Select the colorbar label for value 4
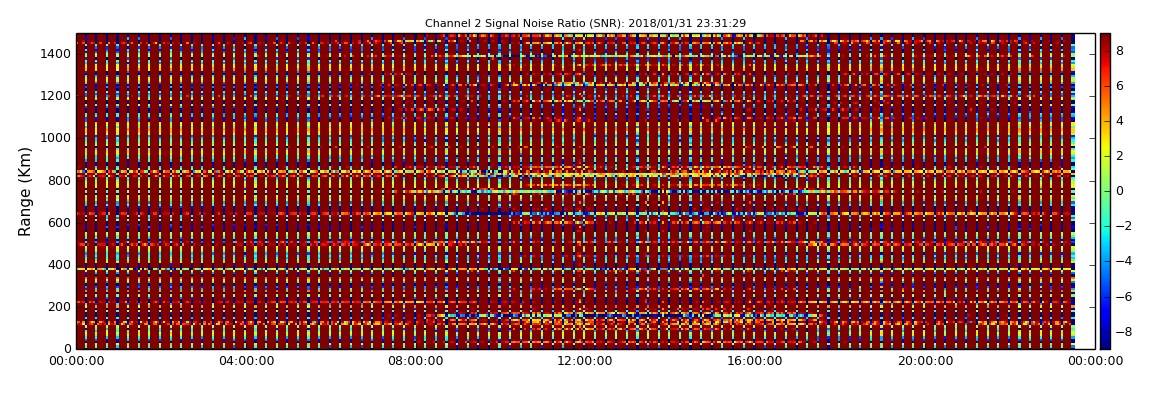Screen dimensions: 1150x407 point(1120,121)
